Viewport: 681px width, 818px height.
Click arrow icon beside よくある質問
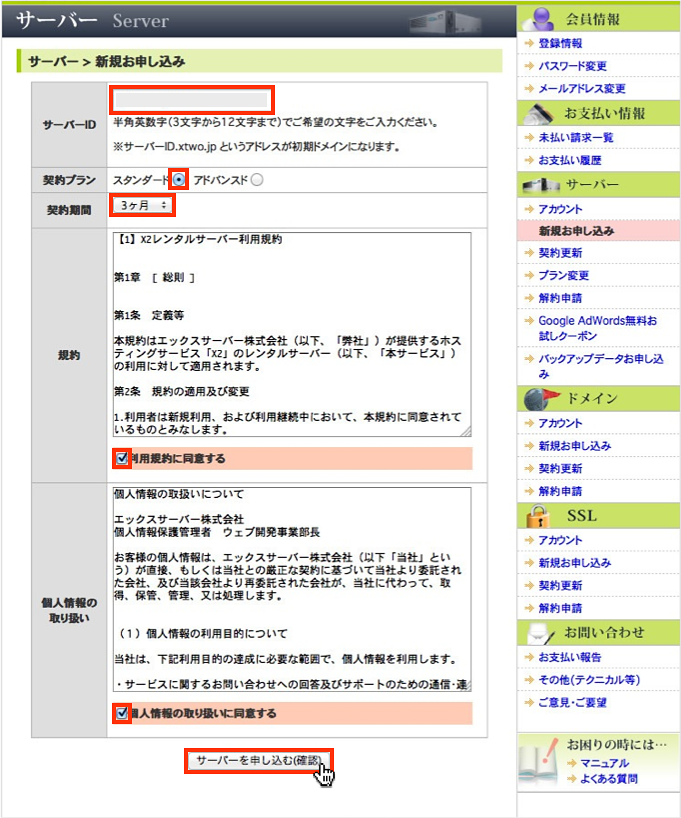[x=571, y=779]
